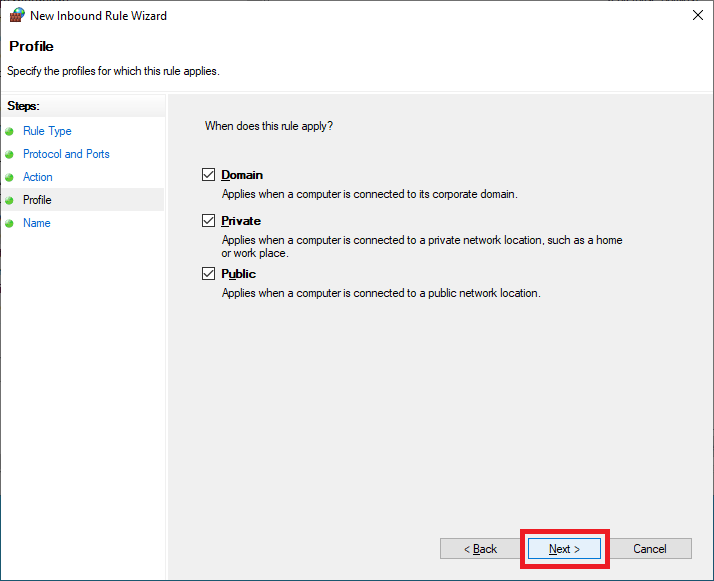Viewport: 714px width, 581px height.
Task: Open the Protocol and Ports step
Action: [66, 154]
